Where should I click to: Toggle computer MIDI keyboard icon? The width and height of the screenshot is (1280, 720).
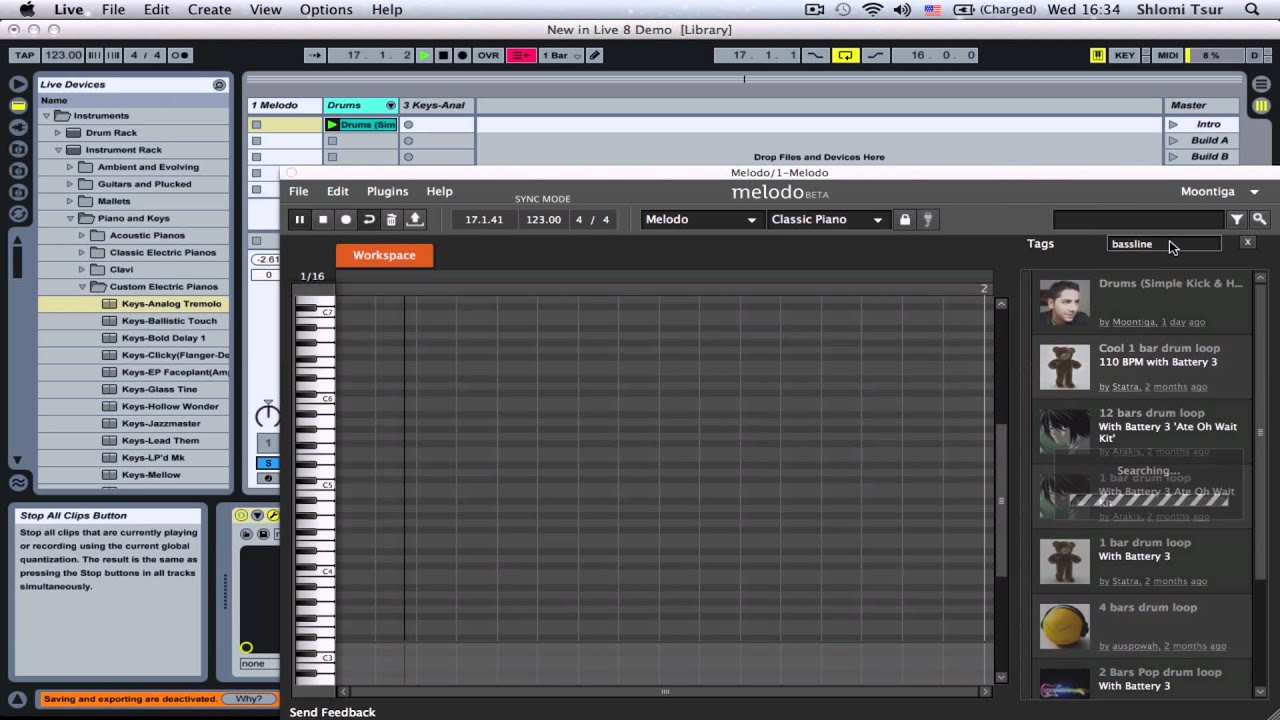[1097, 55]
